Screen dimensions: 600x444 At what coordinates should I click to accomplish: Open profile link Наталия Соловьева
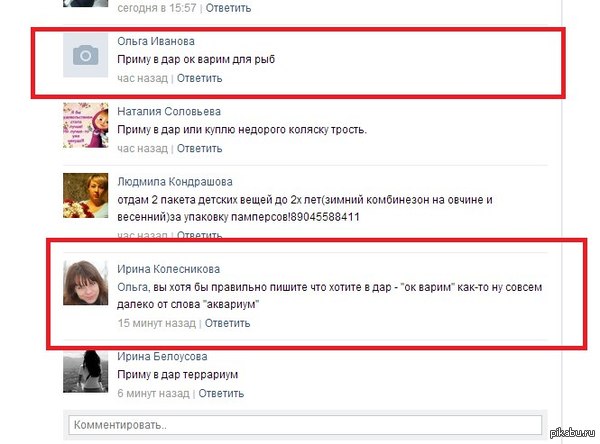(169, 111)
